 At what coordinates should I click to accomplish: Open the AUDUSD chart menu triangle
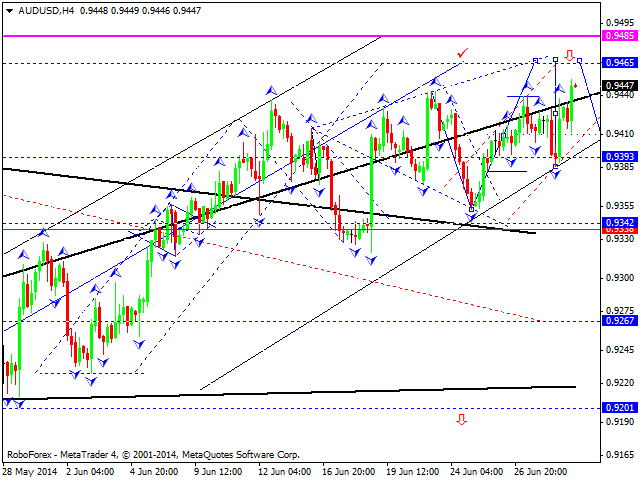coord(9,11)
